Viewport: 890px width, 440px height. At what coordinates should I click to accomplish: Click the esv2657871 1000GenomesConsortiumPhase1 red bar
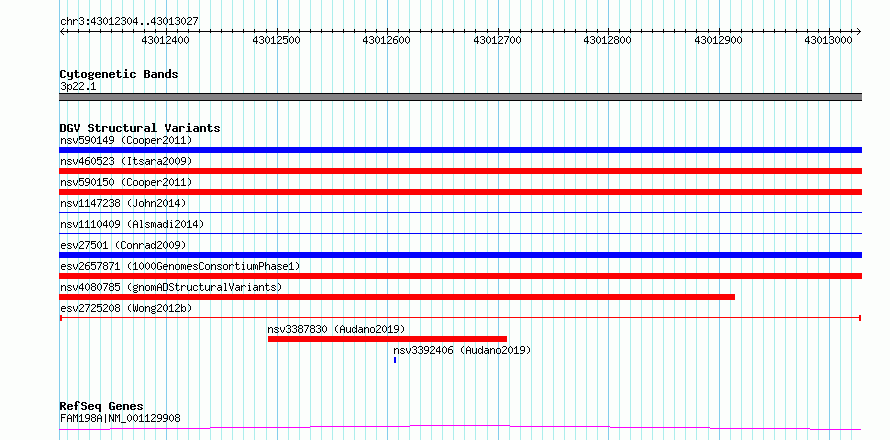point(460,276)
